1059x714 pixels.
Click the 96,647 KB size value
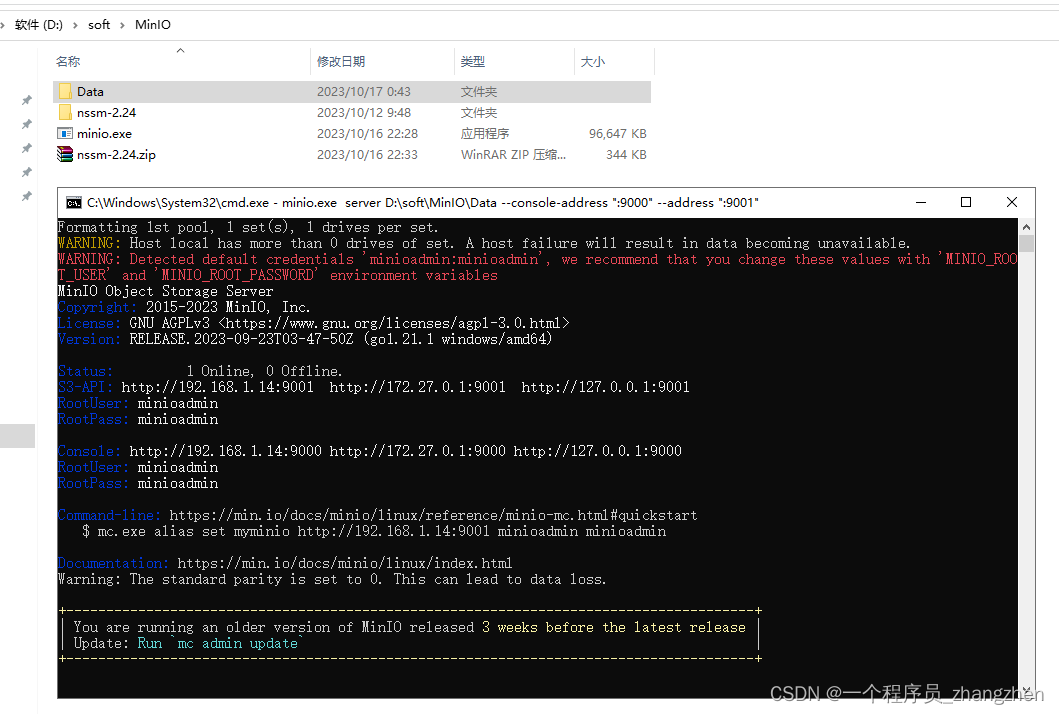[x=617, y=134]
